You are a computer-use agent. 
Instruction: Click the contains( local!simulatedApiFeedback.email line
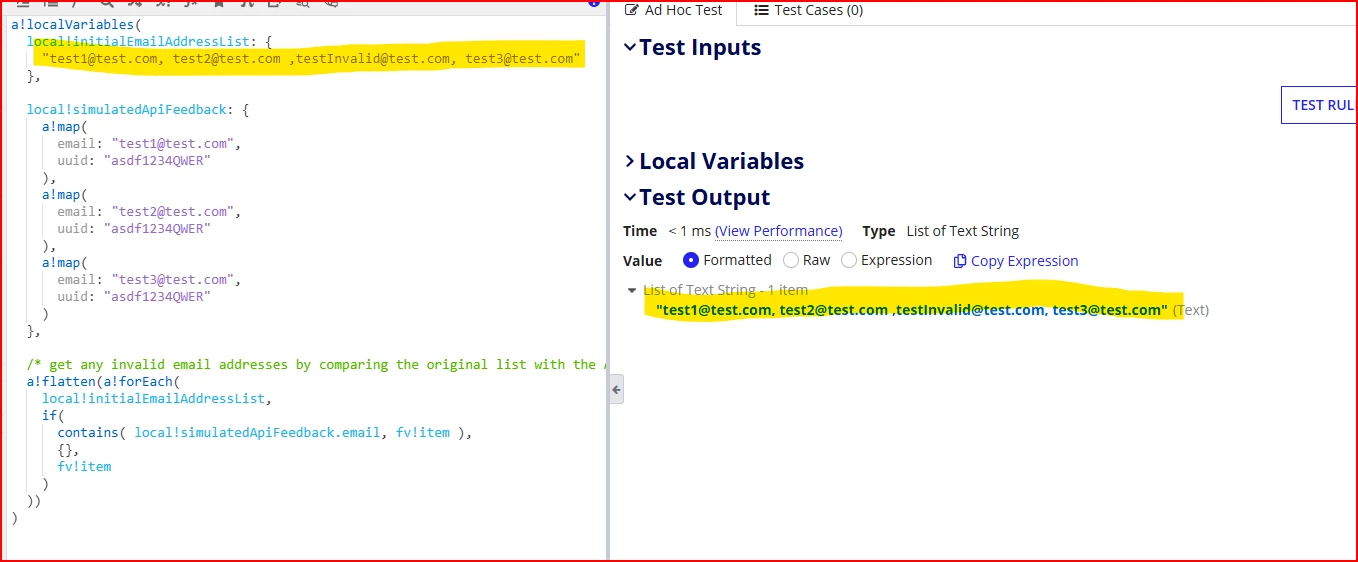[x=264, y=433]
